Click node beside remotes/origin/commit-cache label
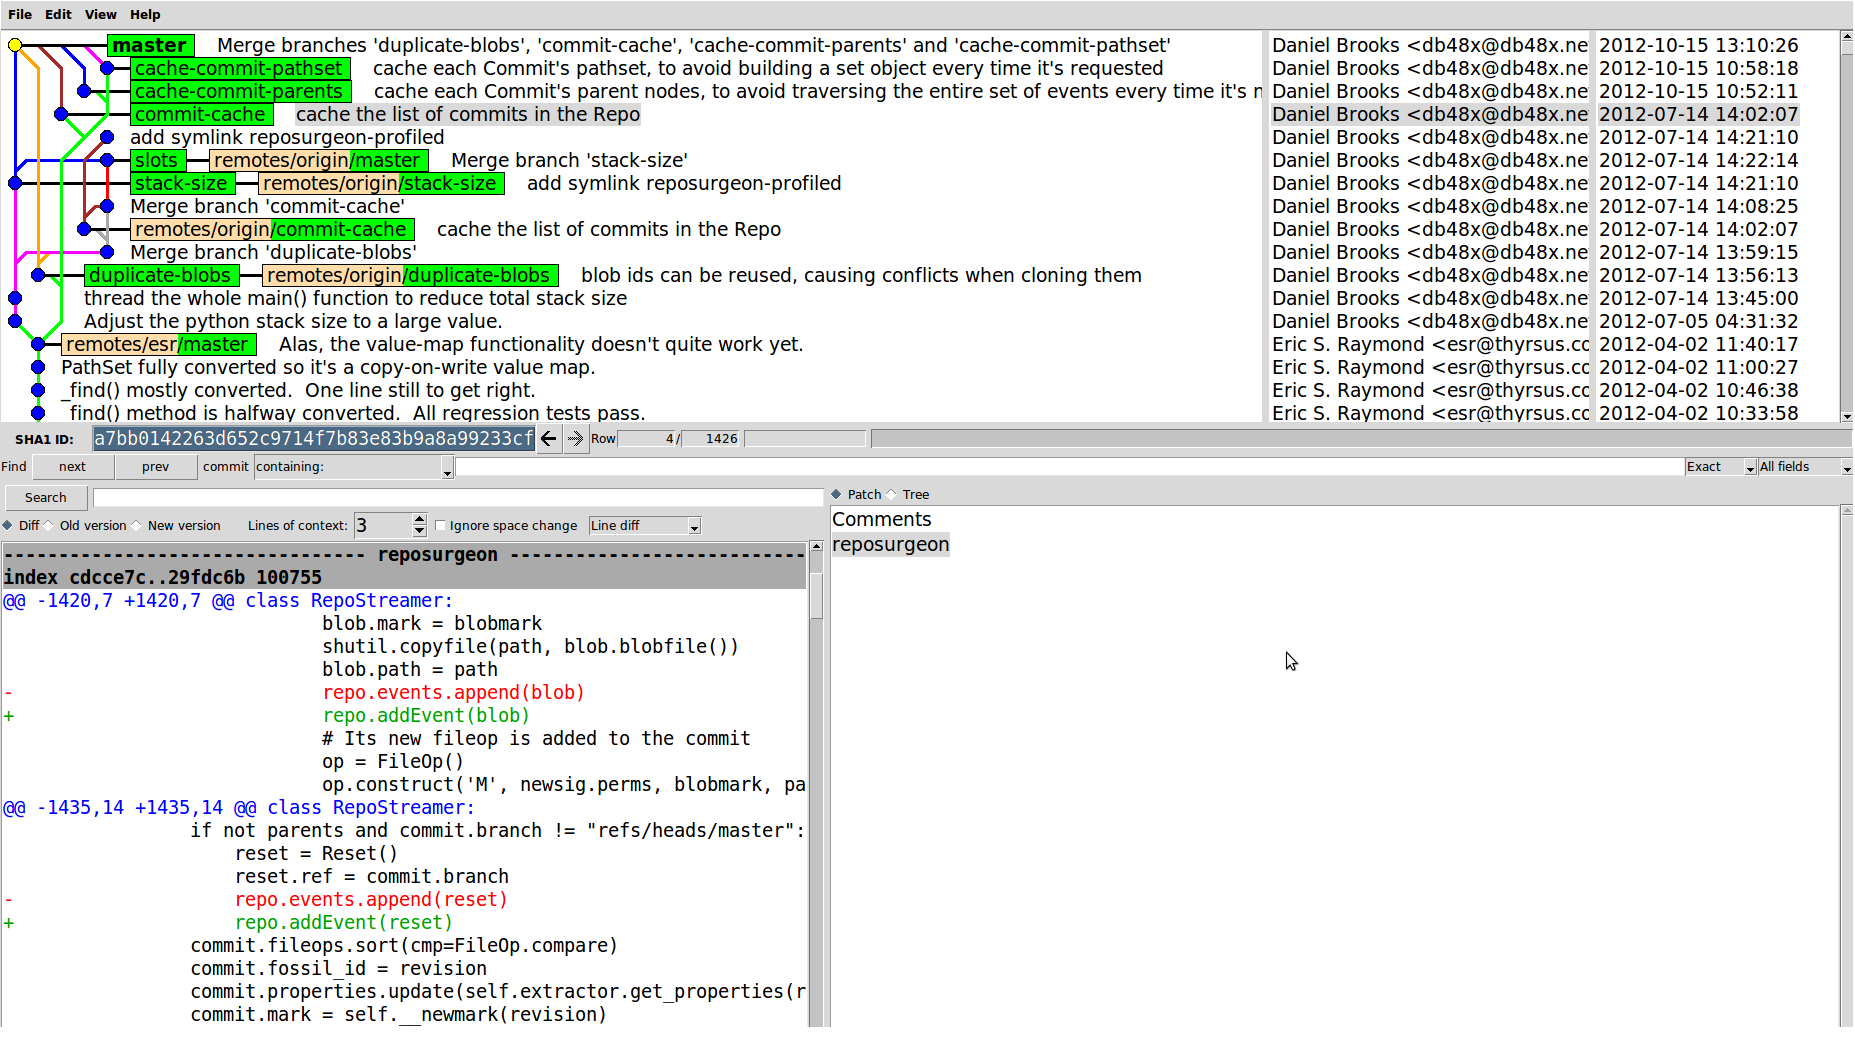This screenshot has height=1056, width=1855. (x=84, y=229)
